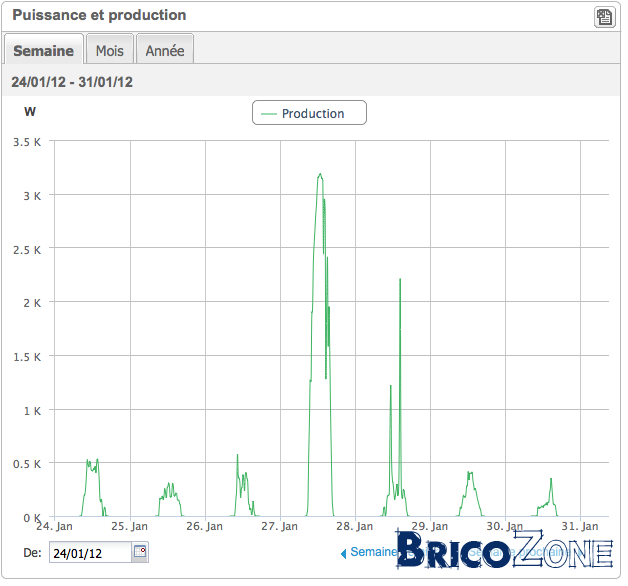Toggle the Production series in legend
This screenshot has height=586, width=628.
pyautogui.click(x=309, y=113)
